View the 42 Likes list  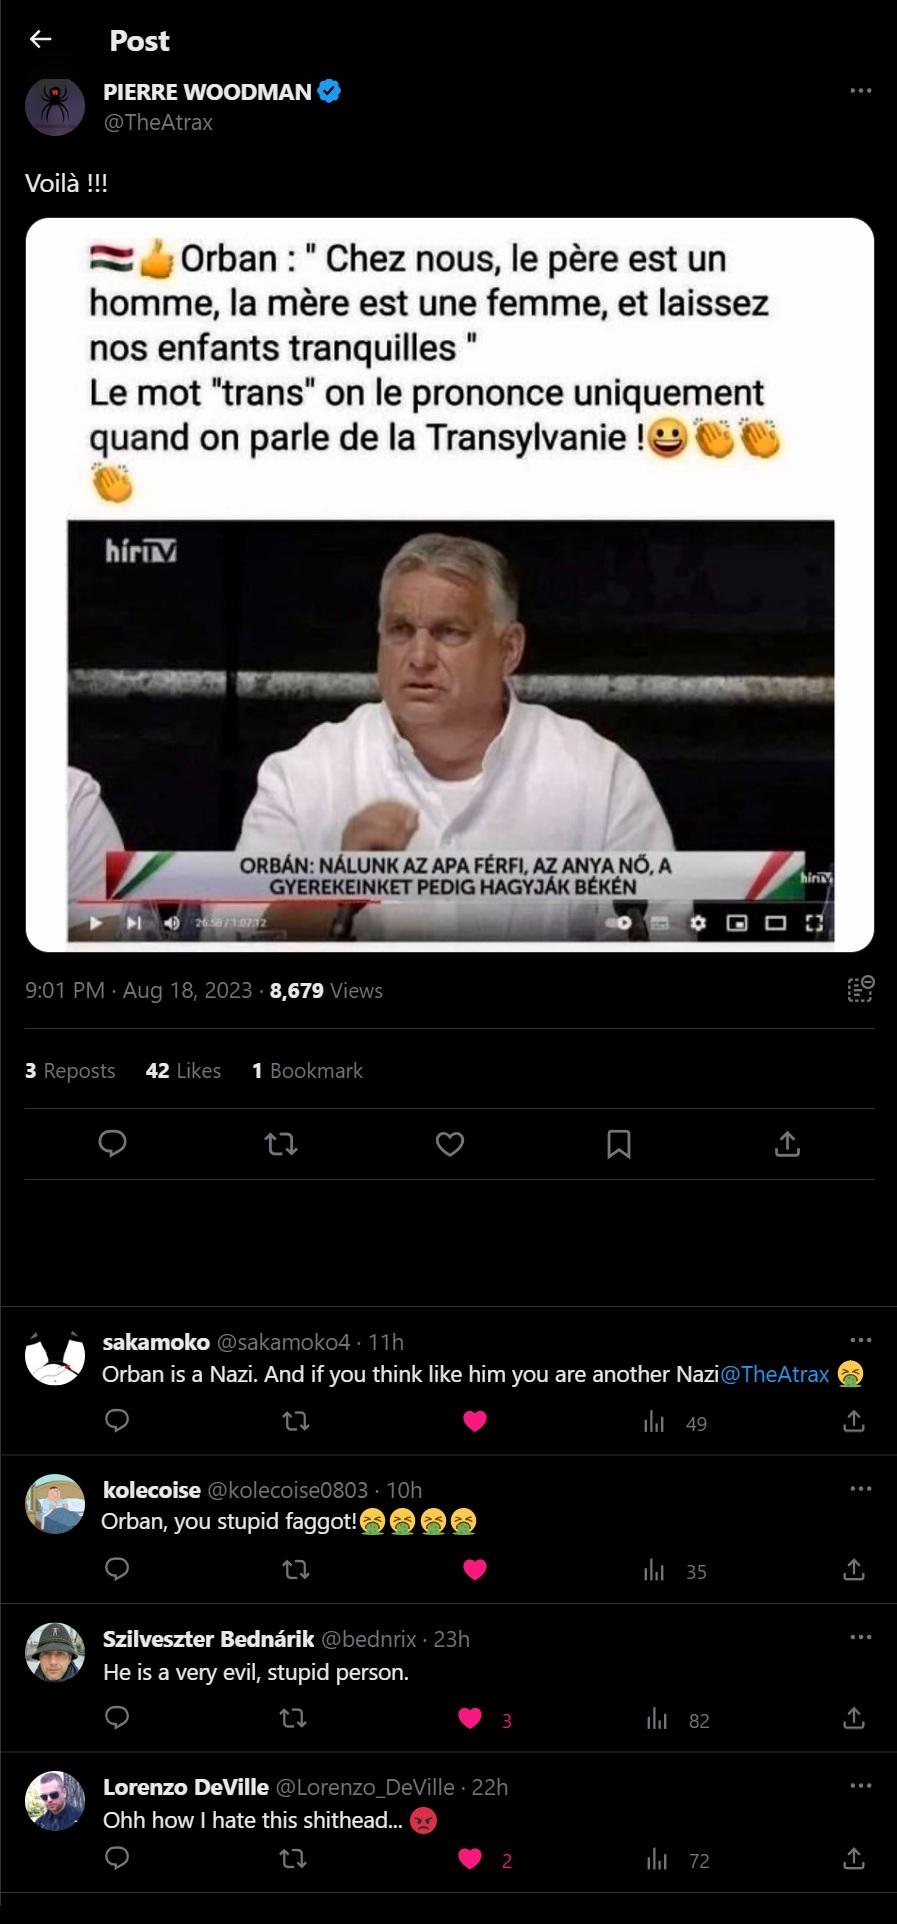(x=183, y=1070)
